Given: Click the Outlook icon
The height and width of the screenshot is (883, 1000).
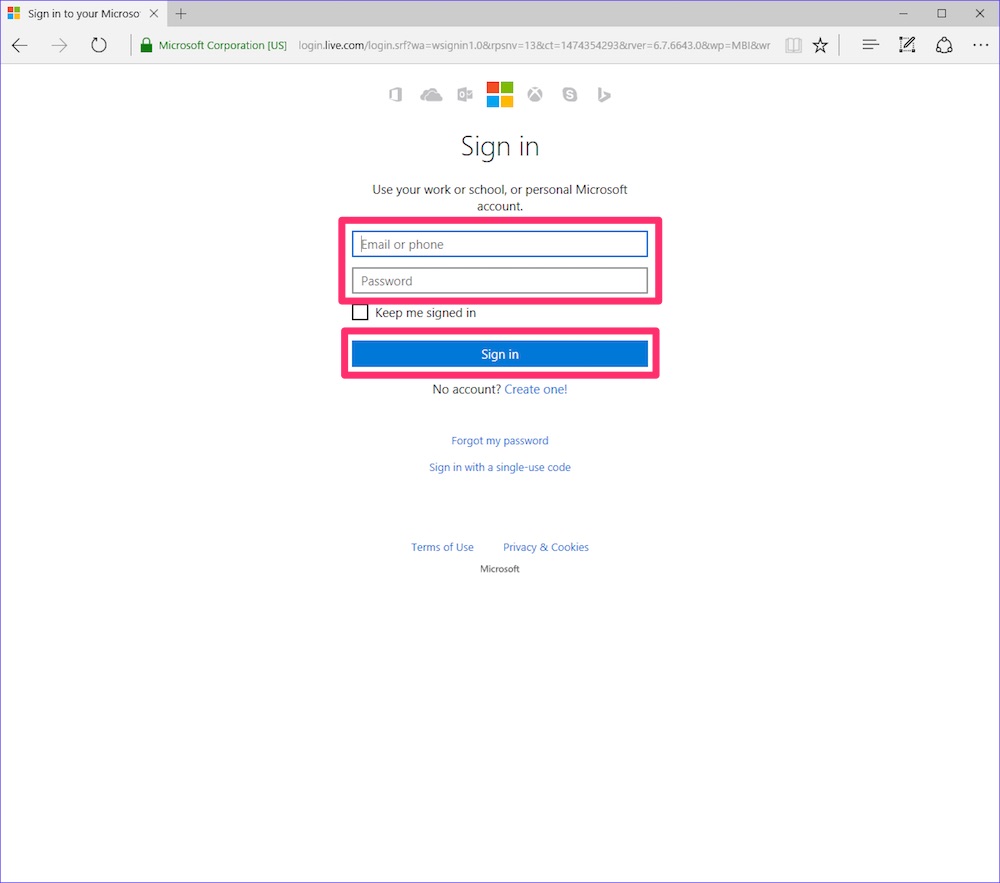Looking at the screenshot, I should point(465,95).
